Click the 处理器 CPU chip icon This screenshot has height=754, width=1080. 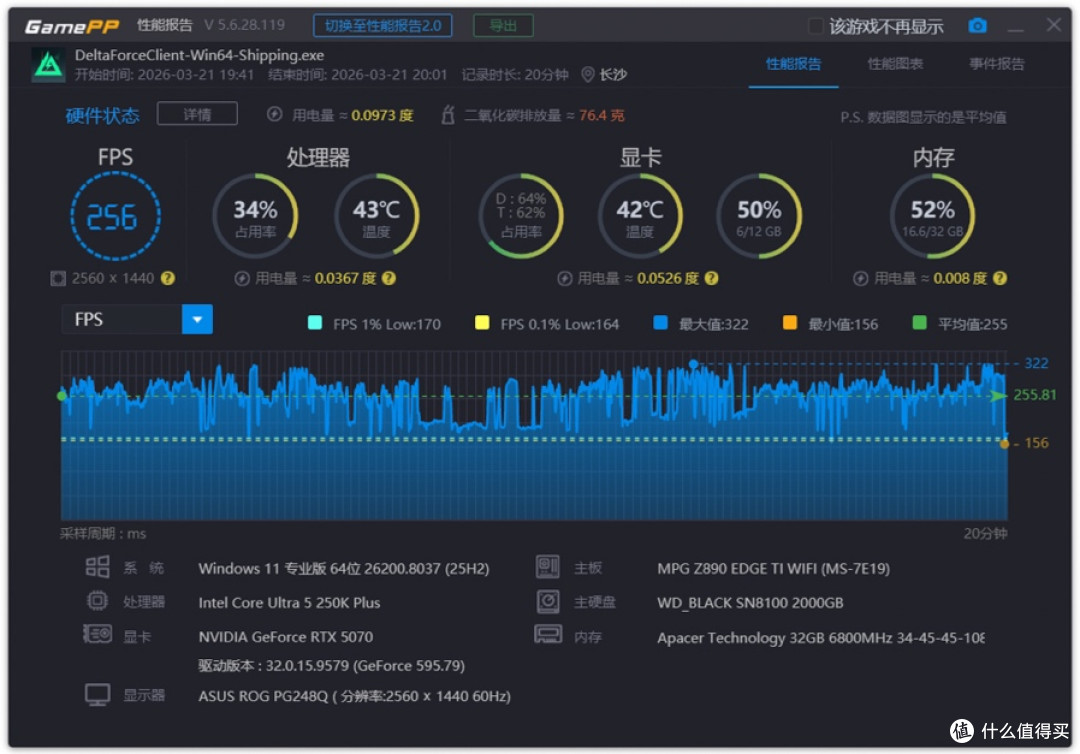[x=97, y=601]
